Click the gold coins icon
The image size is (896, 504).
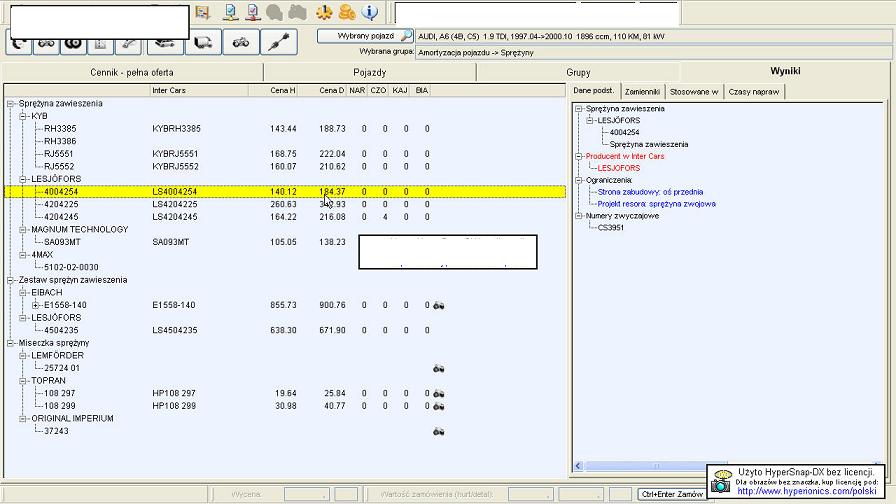click(x=347, y=11)
